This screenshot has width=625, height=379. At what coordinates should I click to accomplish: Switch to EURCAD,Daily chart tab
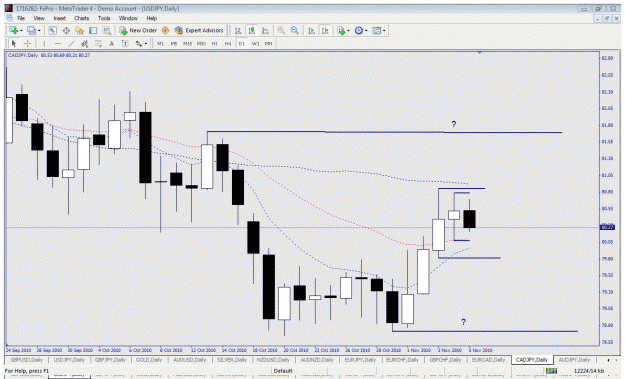(488, 359)
